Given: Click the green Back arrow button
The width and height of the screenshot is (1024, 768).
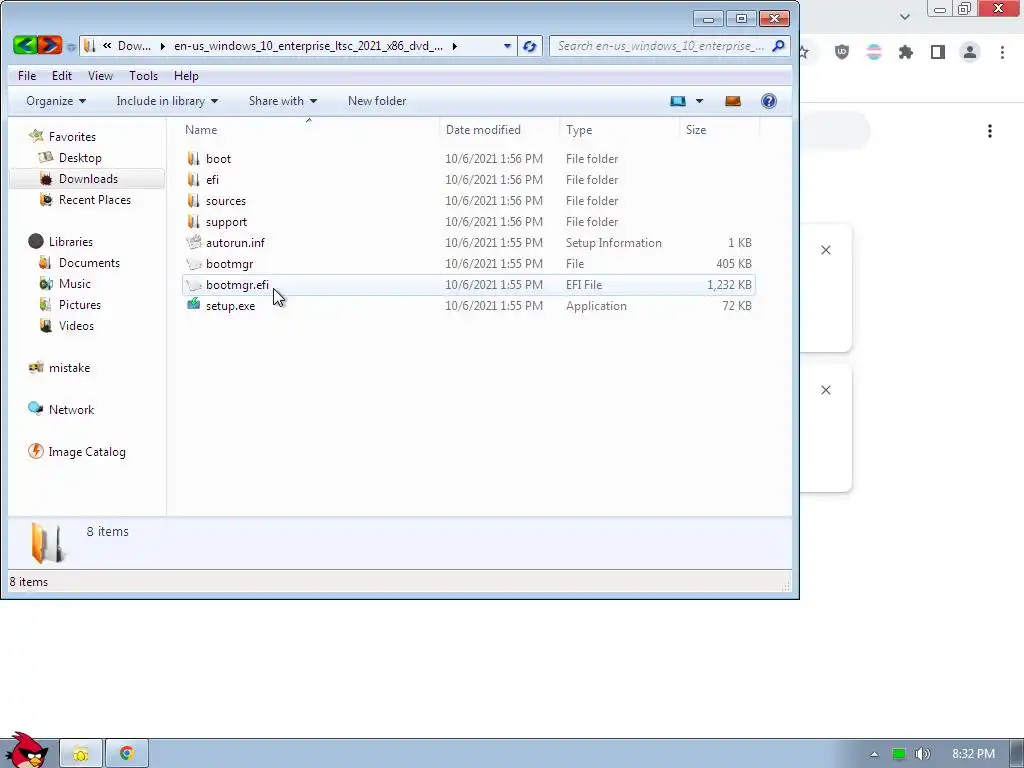Looking at the screenshot, I should click(x=25, y=45).
